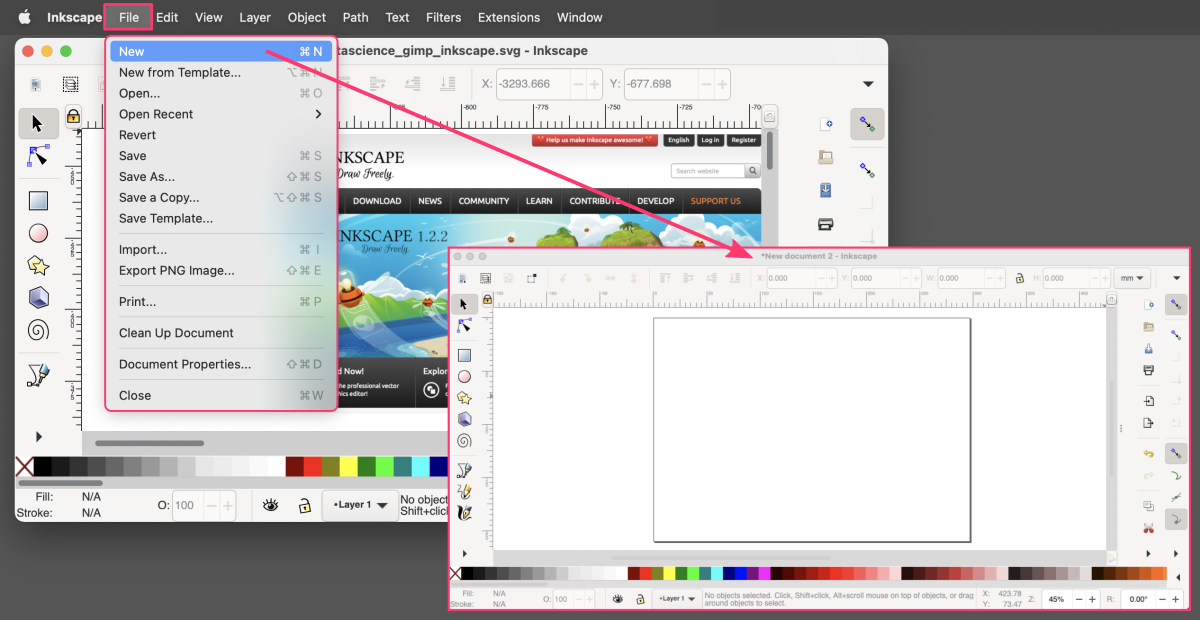The width and height of the screenshot is (1200, 620).
Task: Toggle width-height ratio lock in new document
Action: coord(1019,279)
